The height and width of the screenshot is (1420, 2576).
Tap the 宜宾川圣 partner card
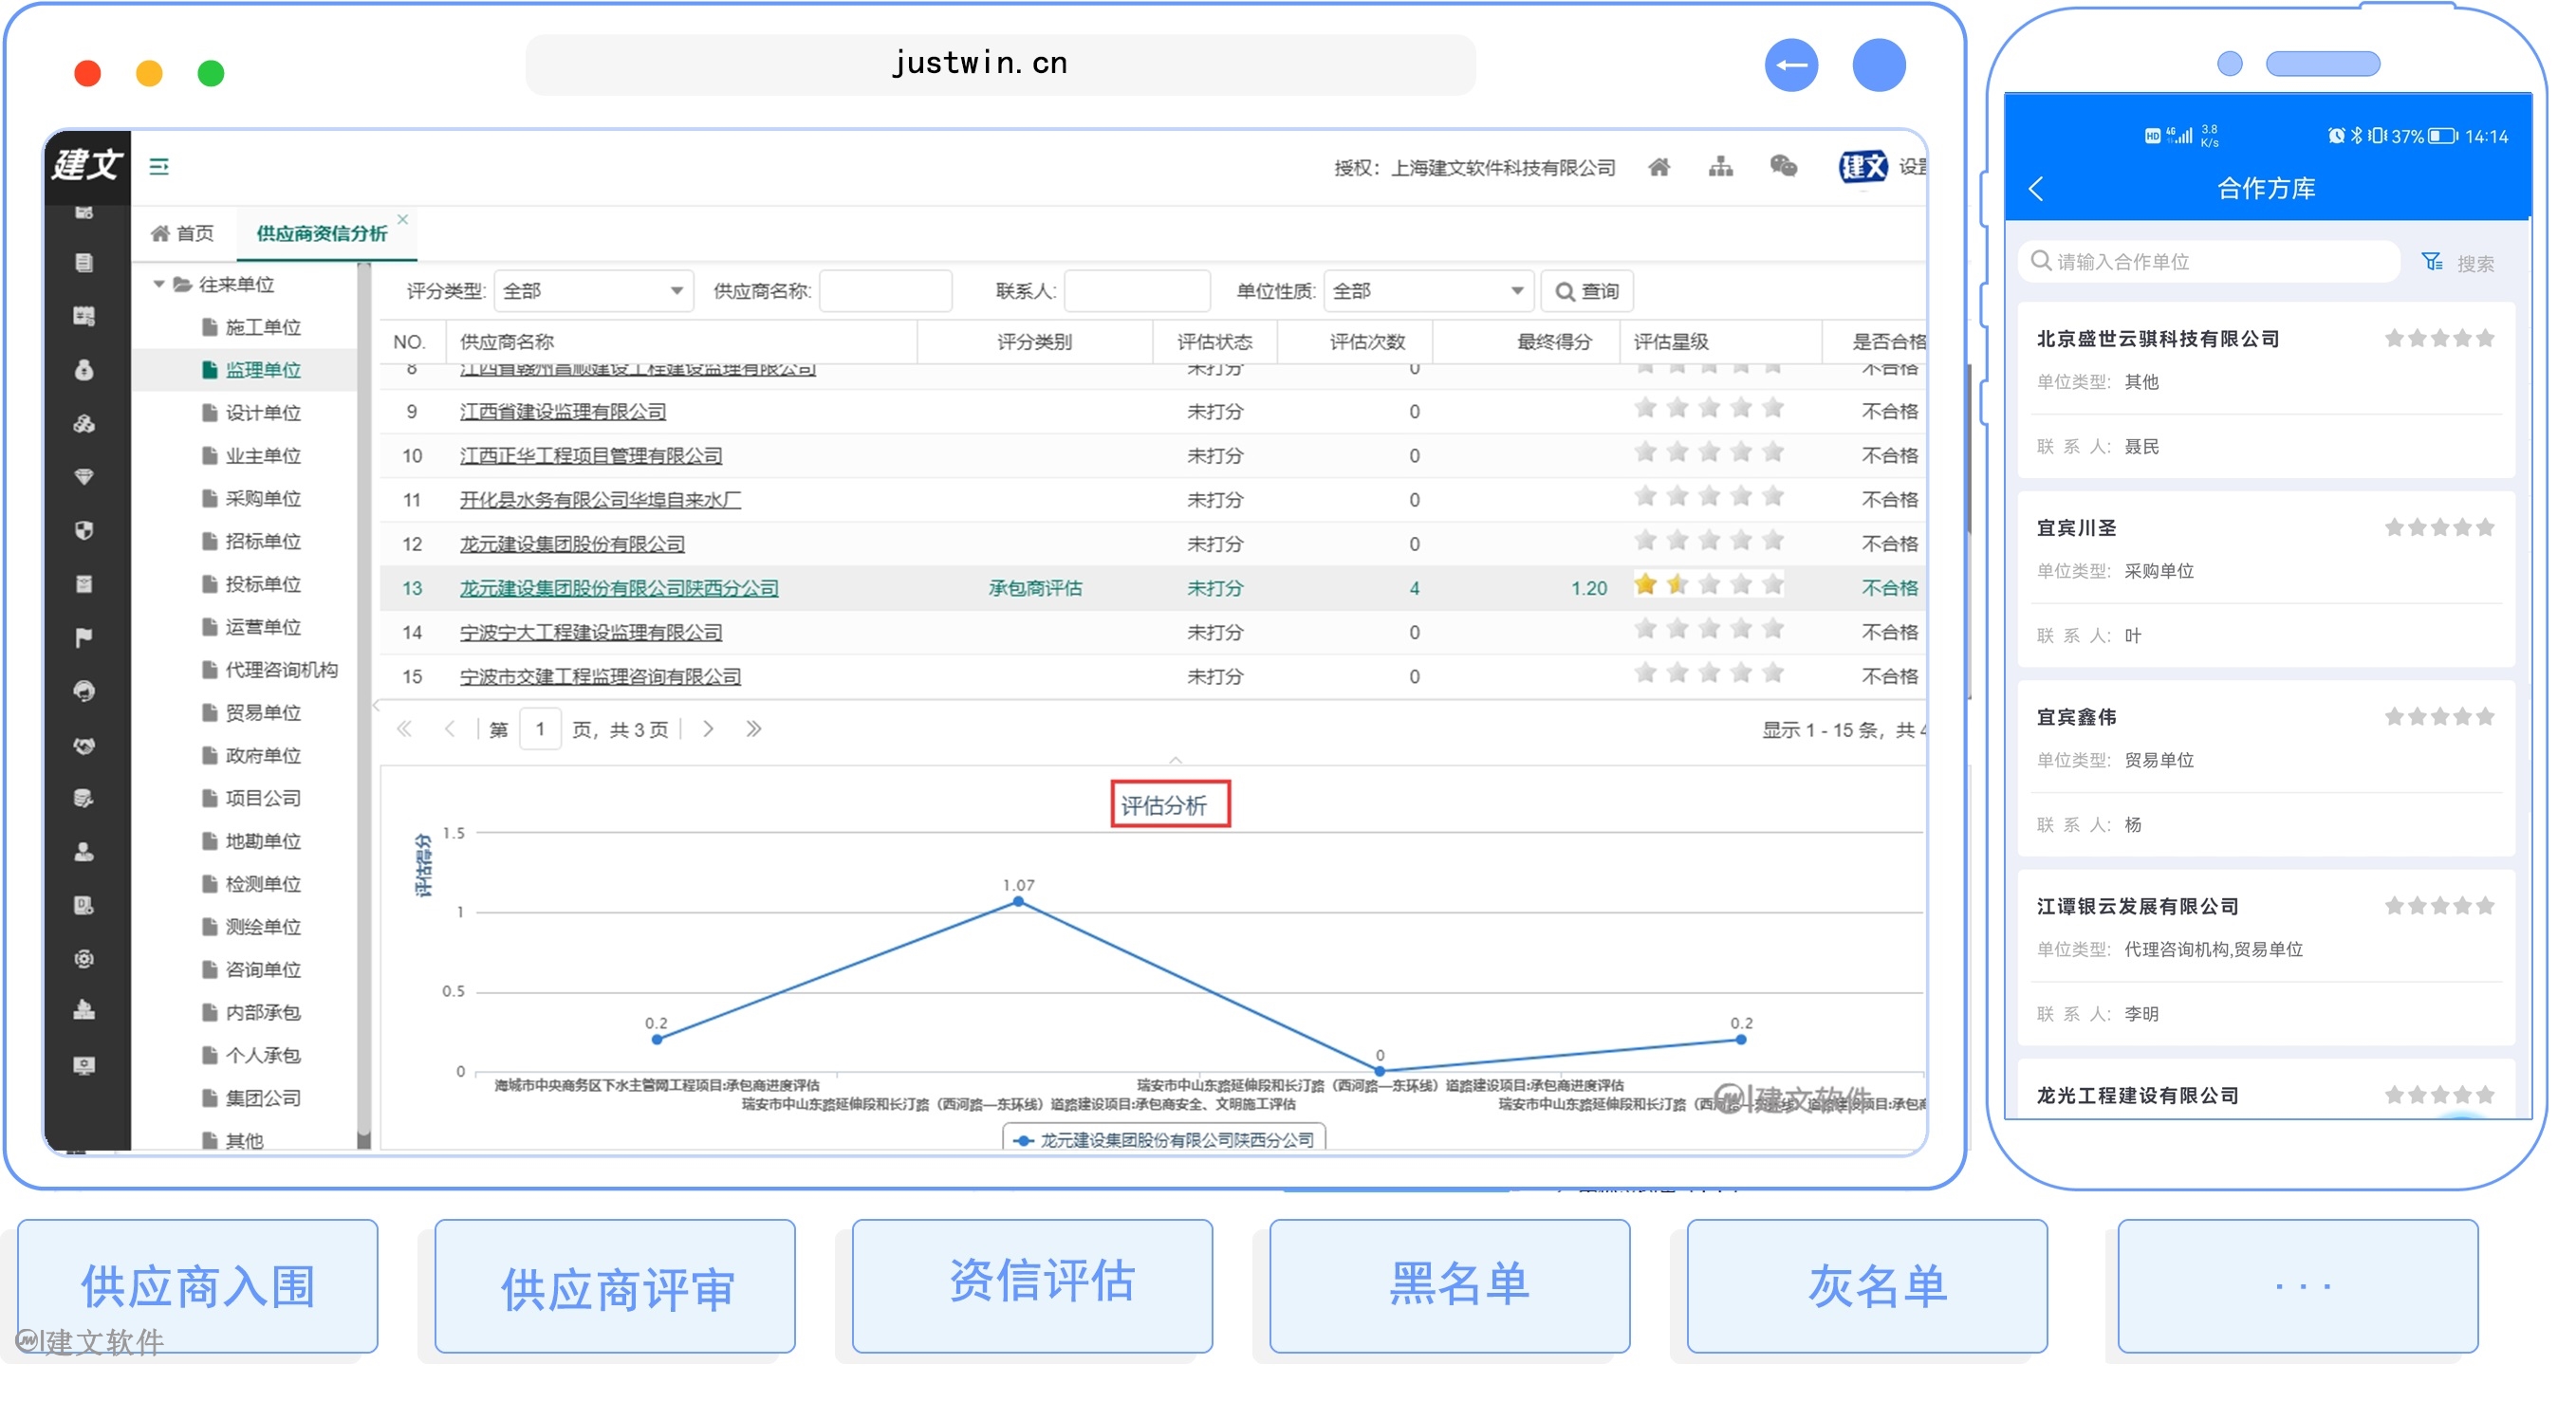coord(2265,579)
